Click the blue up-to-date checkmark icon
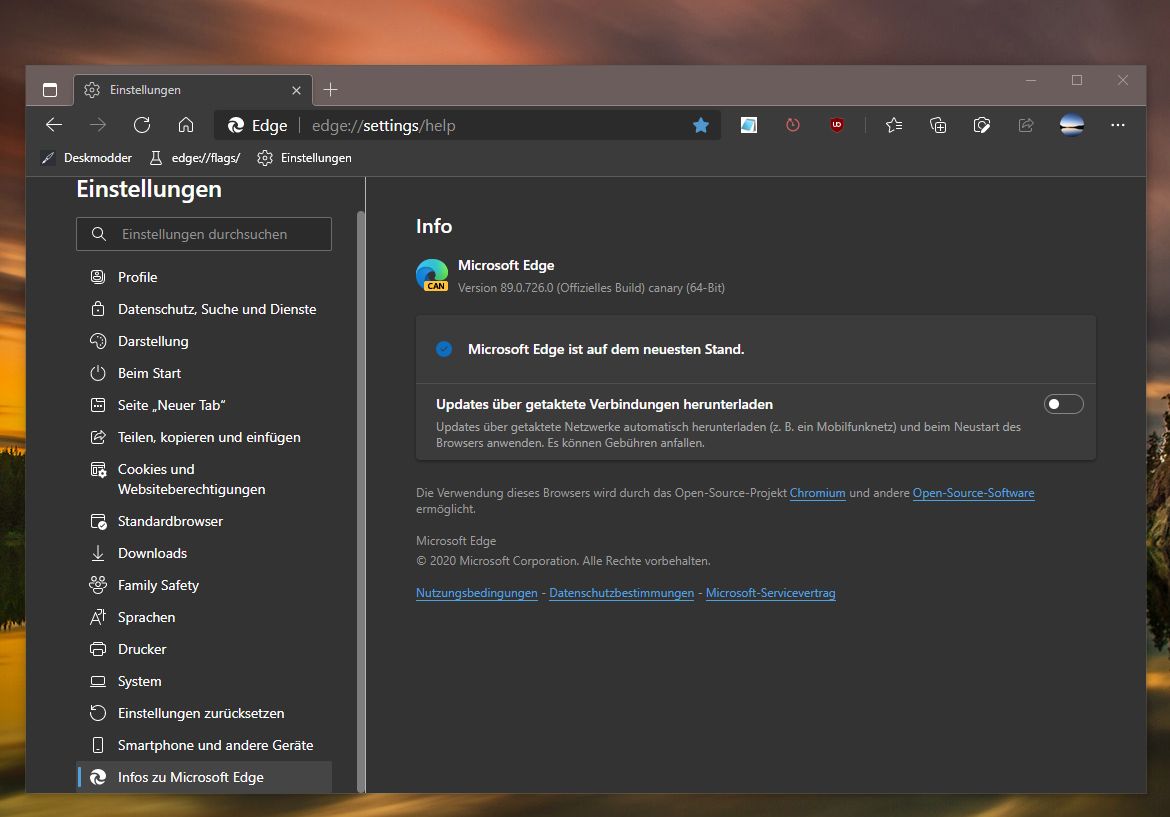Viewport: 1170px width, 817px height. point(444,349)
